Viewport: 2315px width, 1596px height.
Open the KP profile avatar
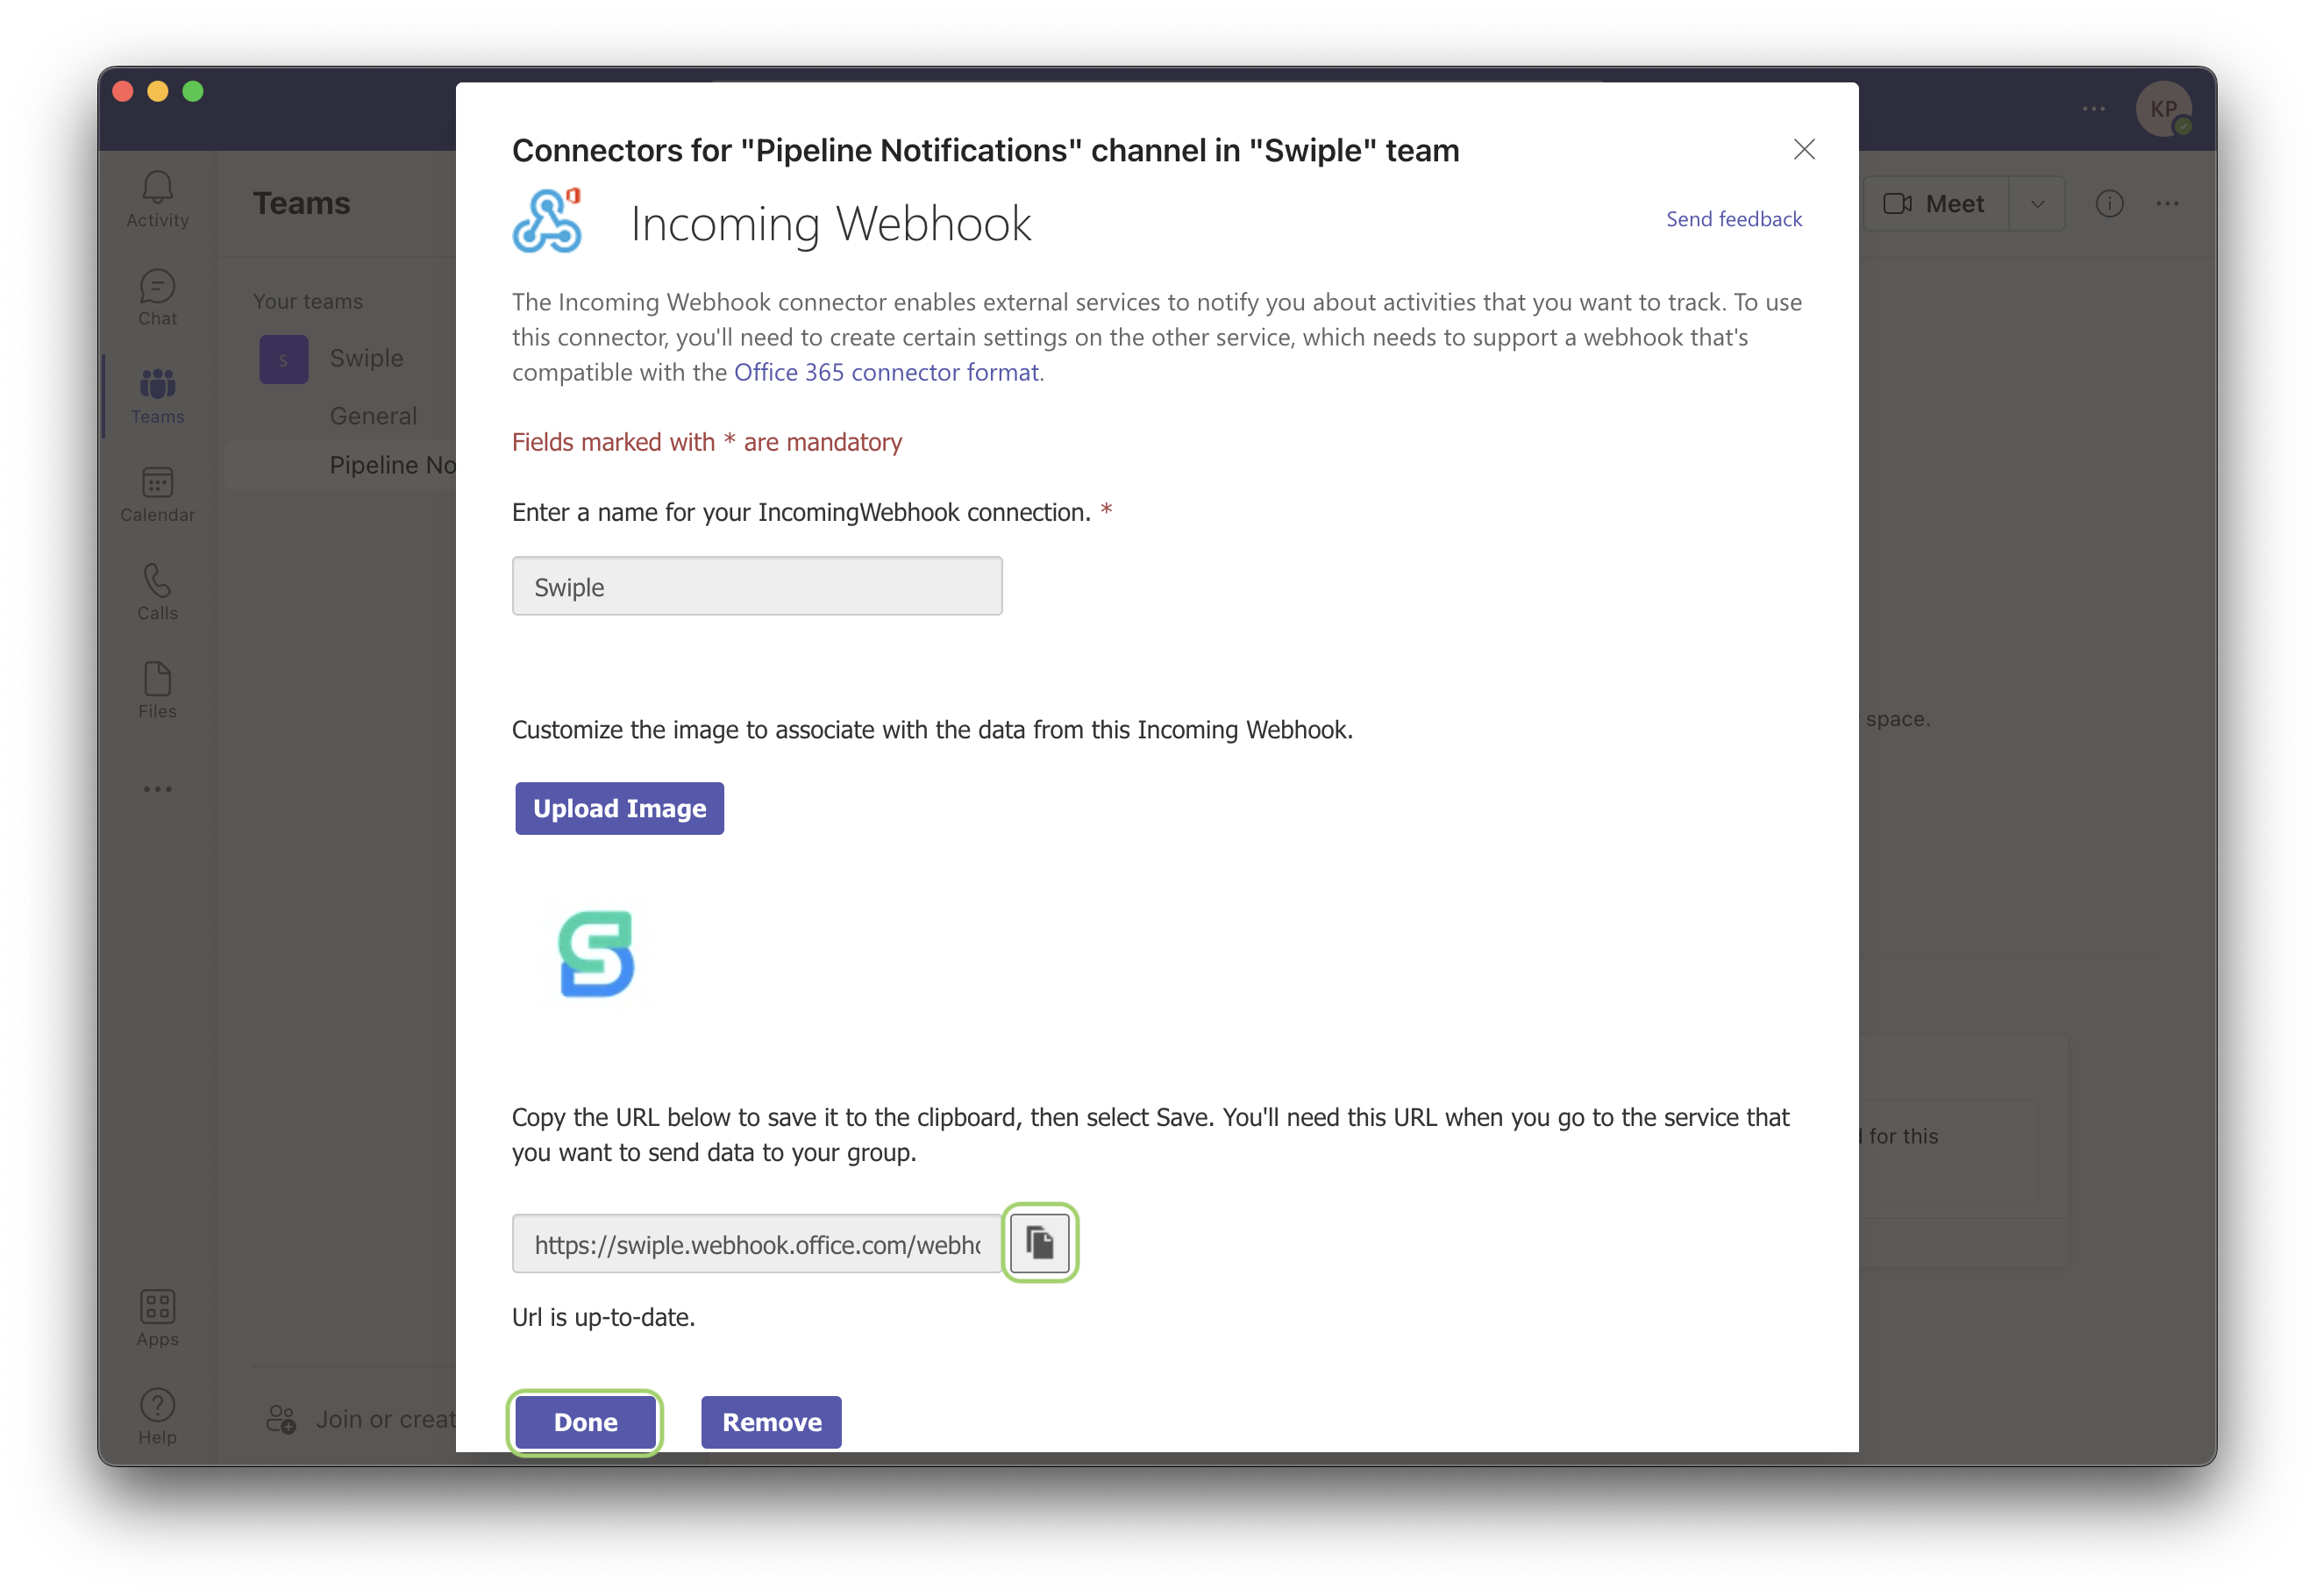click(2163, 109)
